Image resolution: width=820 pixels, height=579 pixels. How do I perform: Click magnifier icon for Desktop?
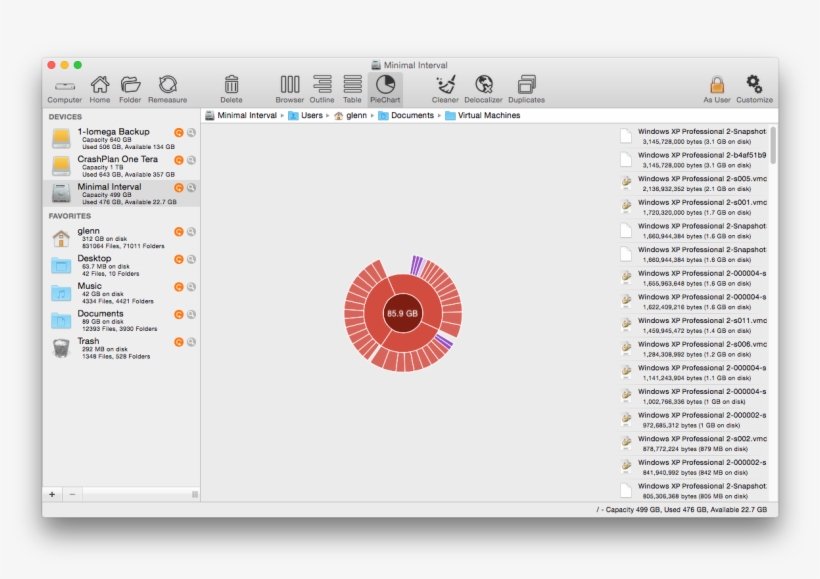pyautogui.click(x=191, y=259)
